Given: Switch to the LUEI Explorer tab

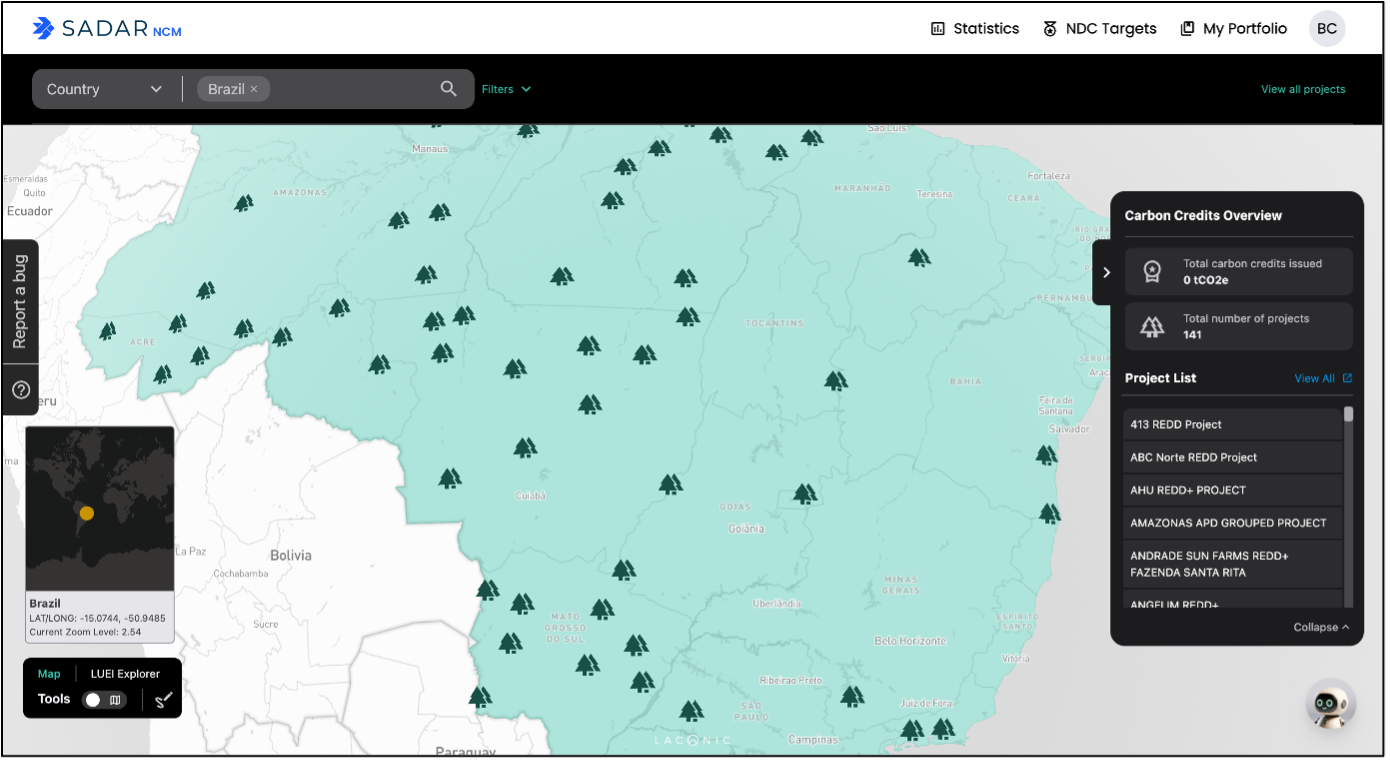Looking at the screenshot, I should 125,674.
